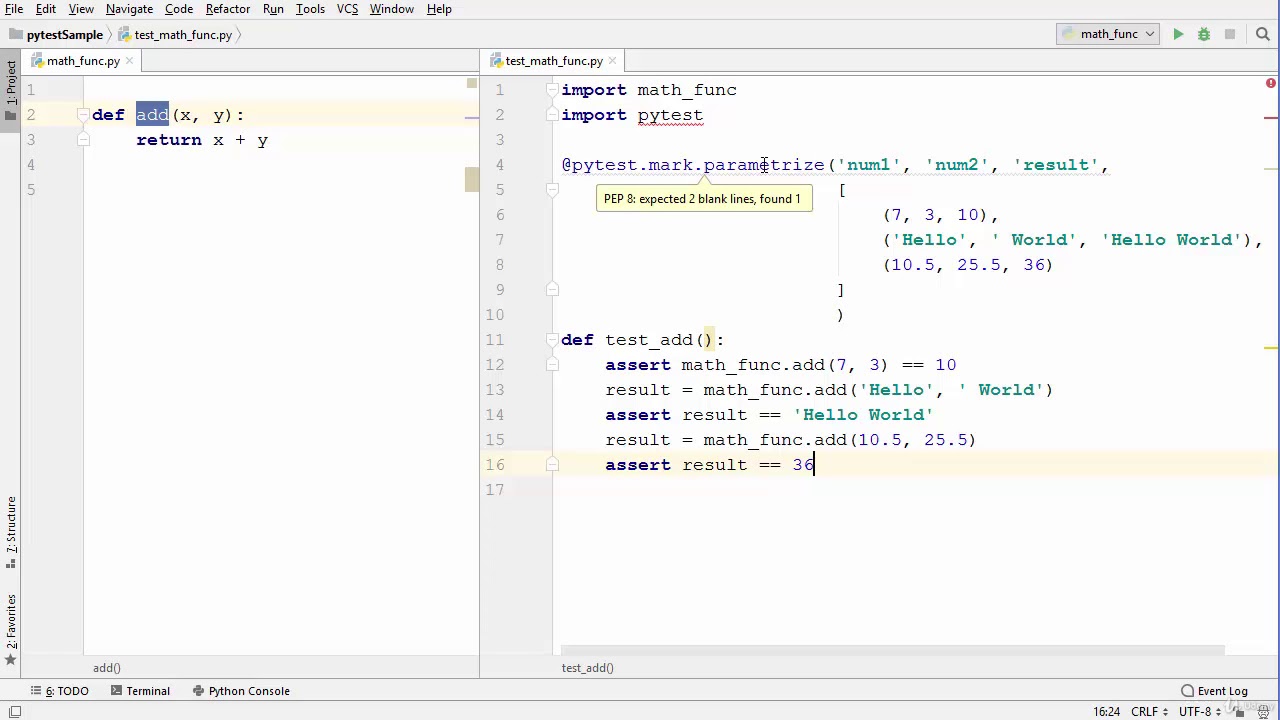
Task: Open the Code menu
Action: 179,9
